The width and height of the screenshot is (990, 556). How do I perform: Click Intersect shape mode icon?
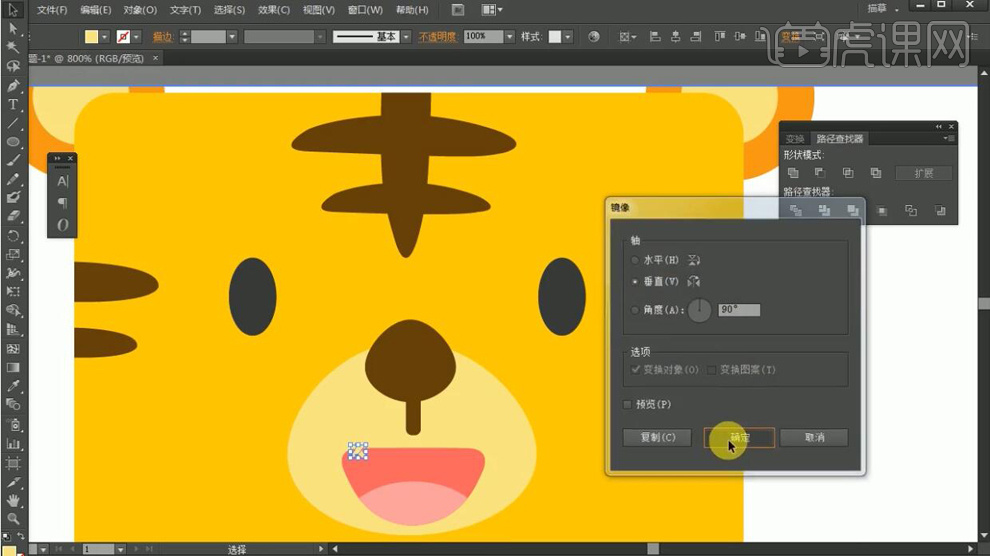coord(848,173)
